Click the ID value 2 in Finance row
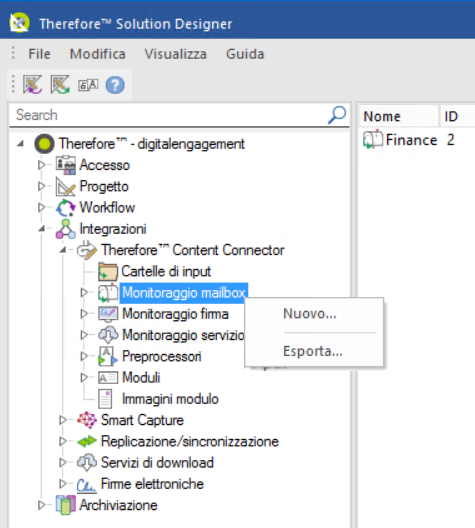 click(451, 140)
